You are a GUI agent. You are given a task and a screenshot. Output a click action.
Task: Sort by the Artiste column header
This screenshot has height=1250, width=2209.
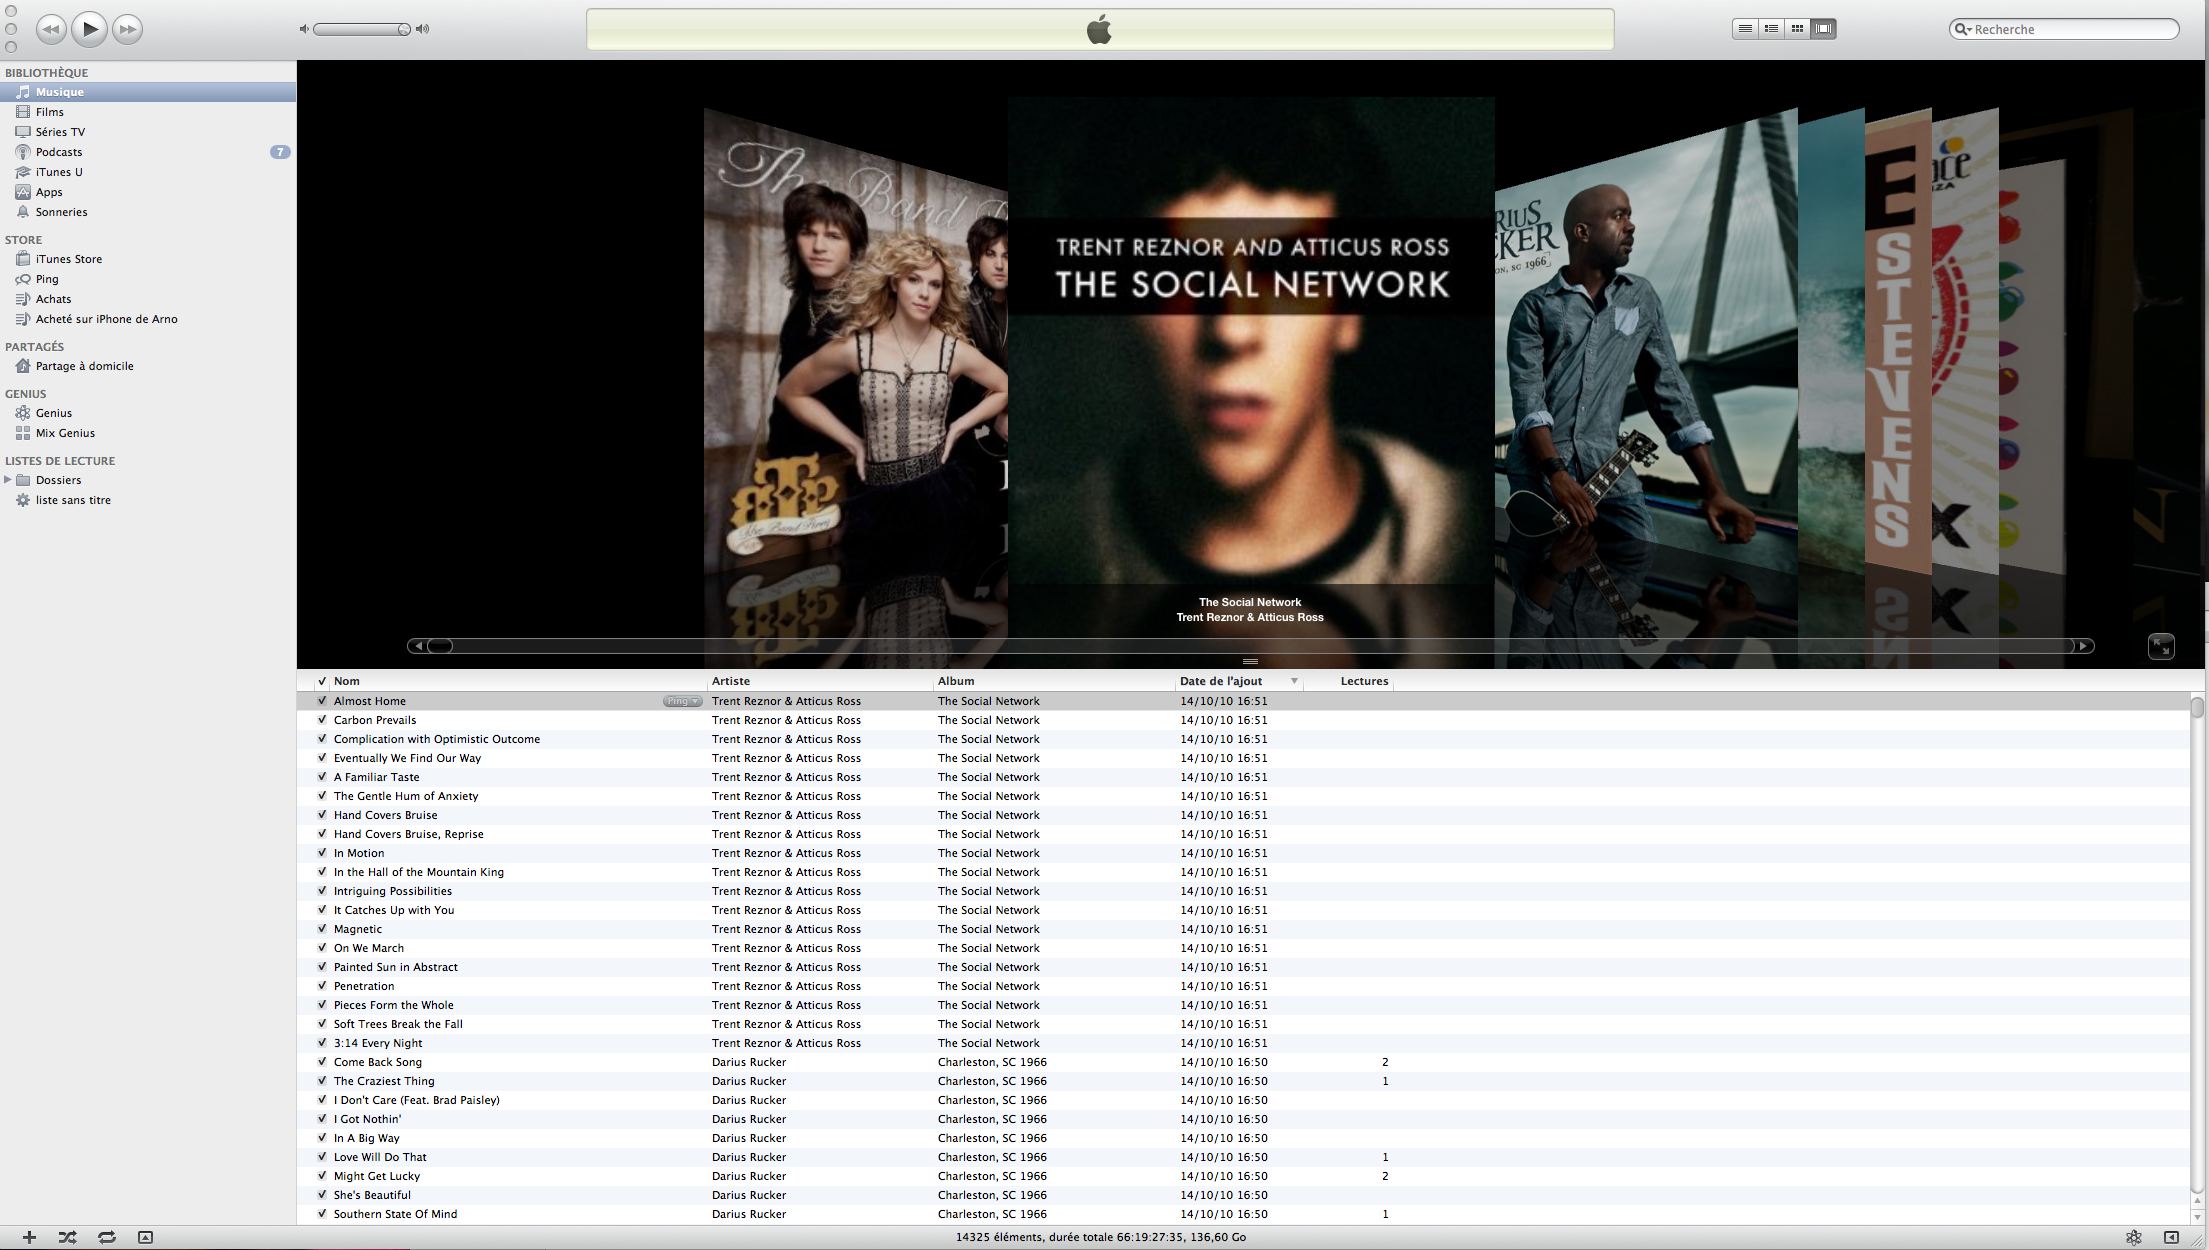coord(820,681)
